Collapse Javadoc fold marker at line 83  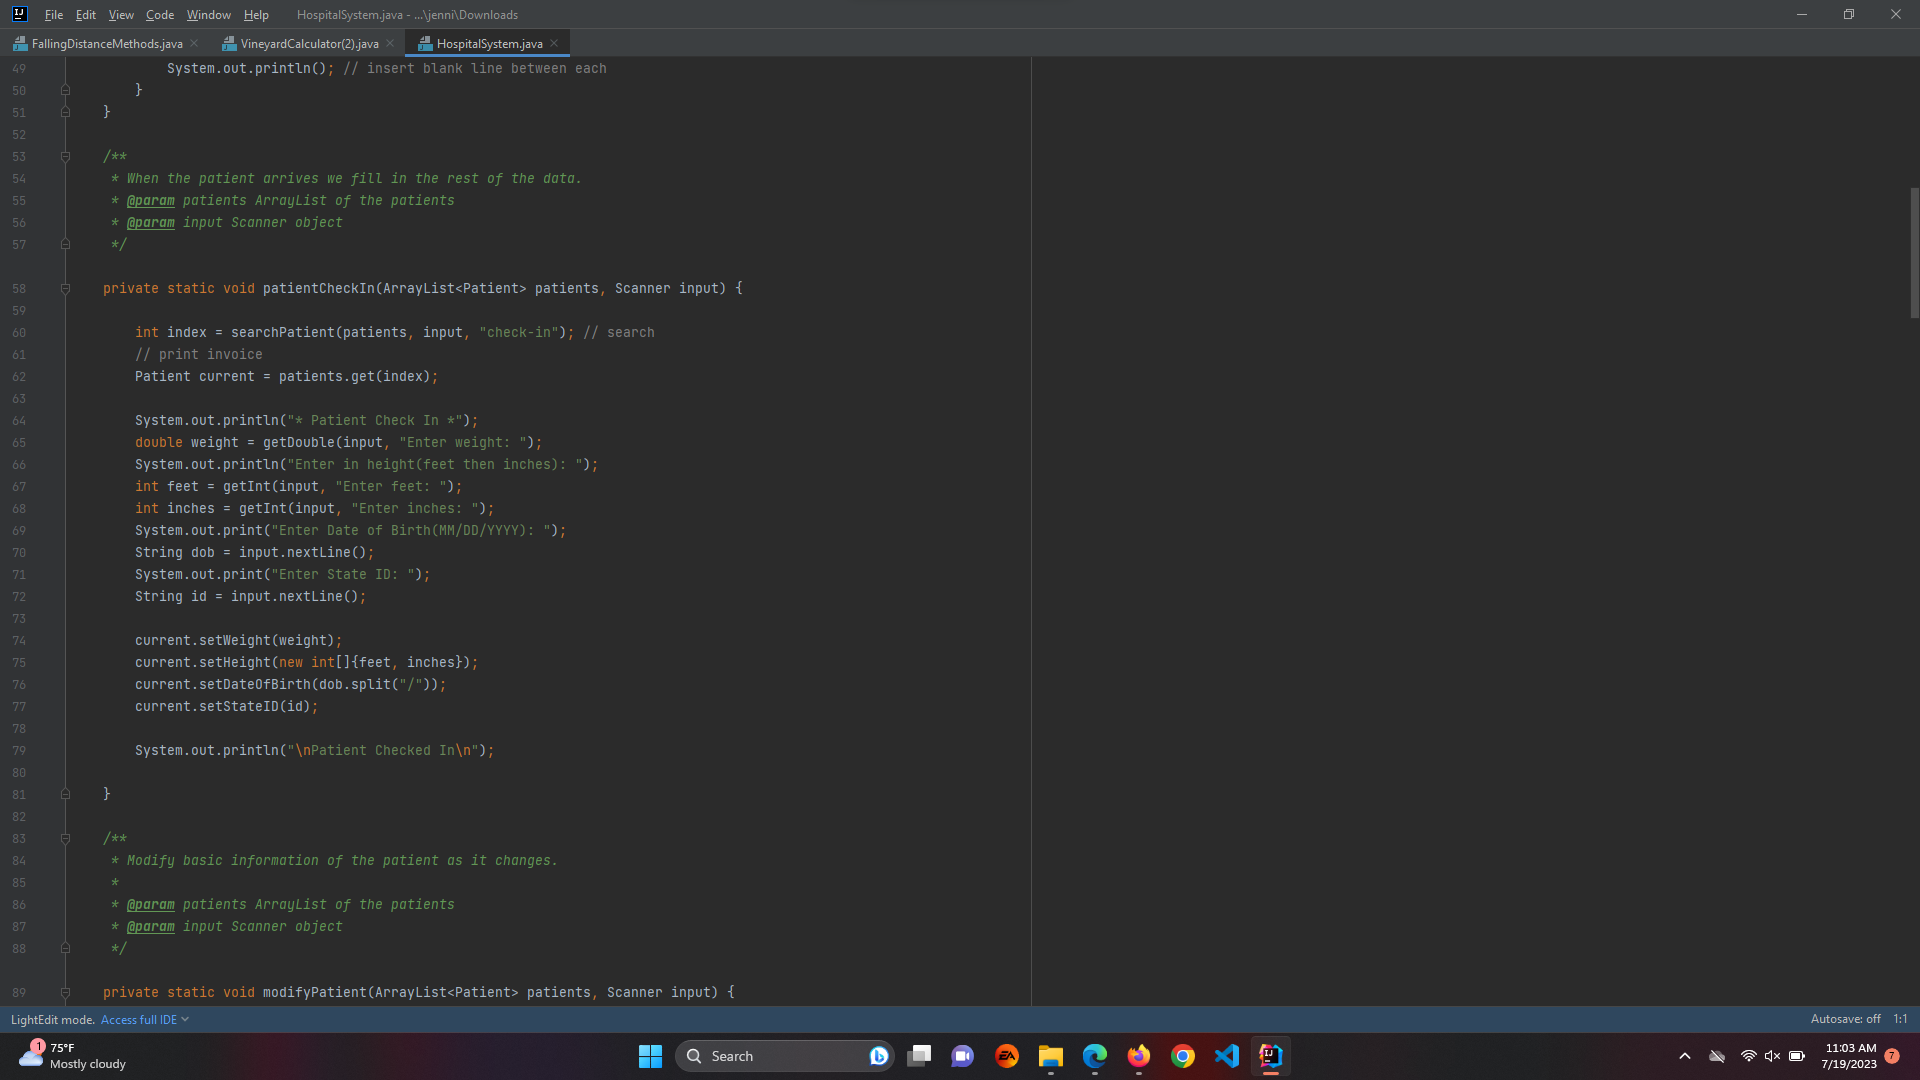tap(65, 839)
